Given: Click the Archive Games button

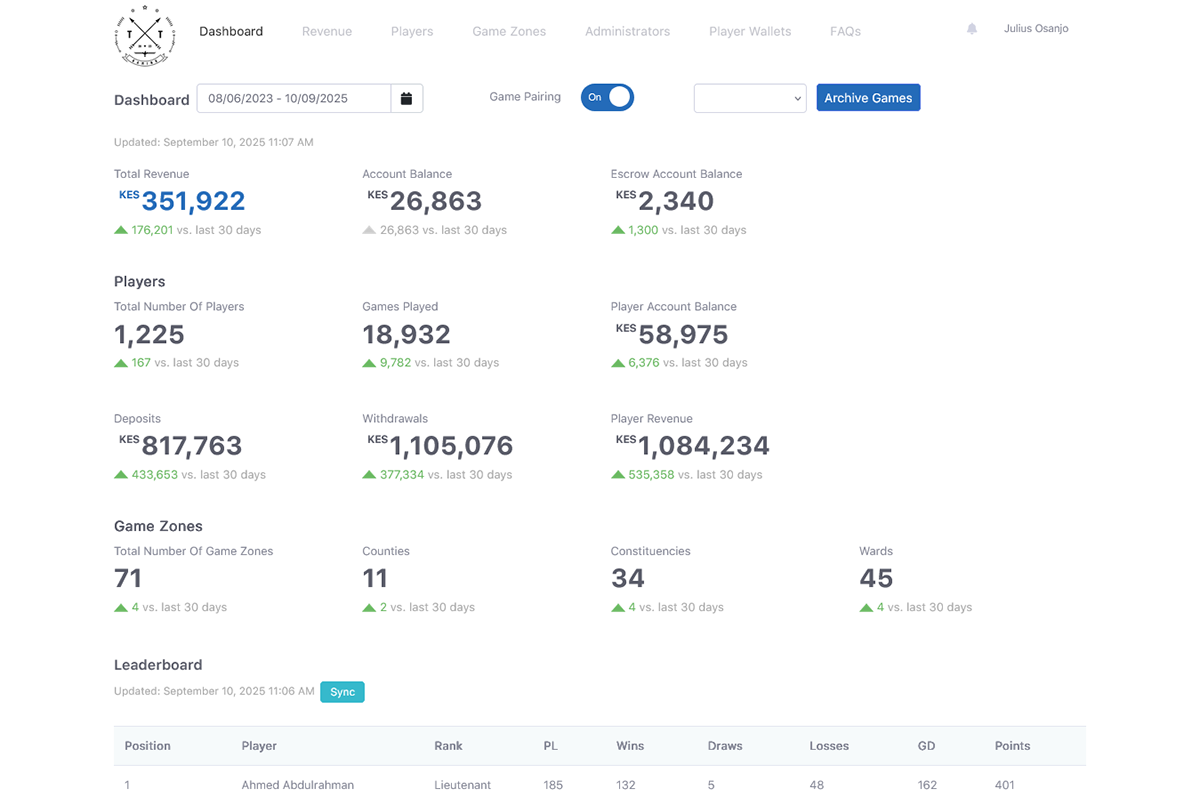Looking at the screenshot, I should [868, 97].
